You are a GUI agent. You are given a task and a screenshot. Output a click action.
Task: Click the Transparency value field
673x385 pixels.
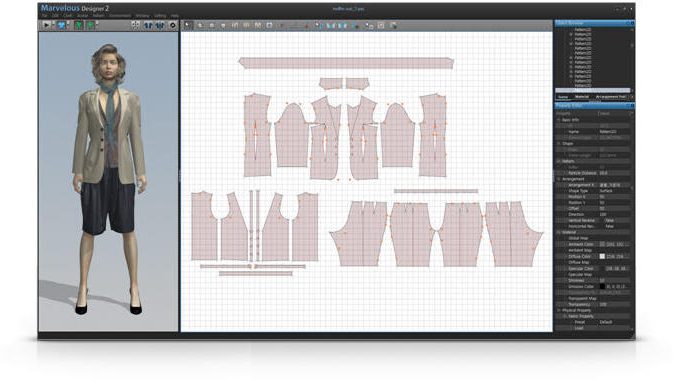point(614,304)
